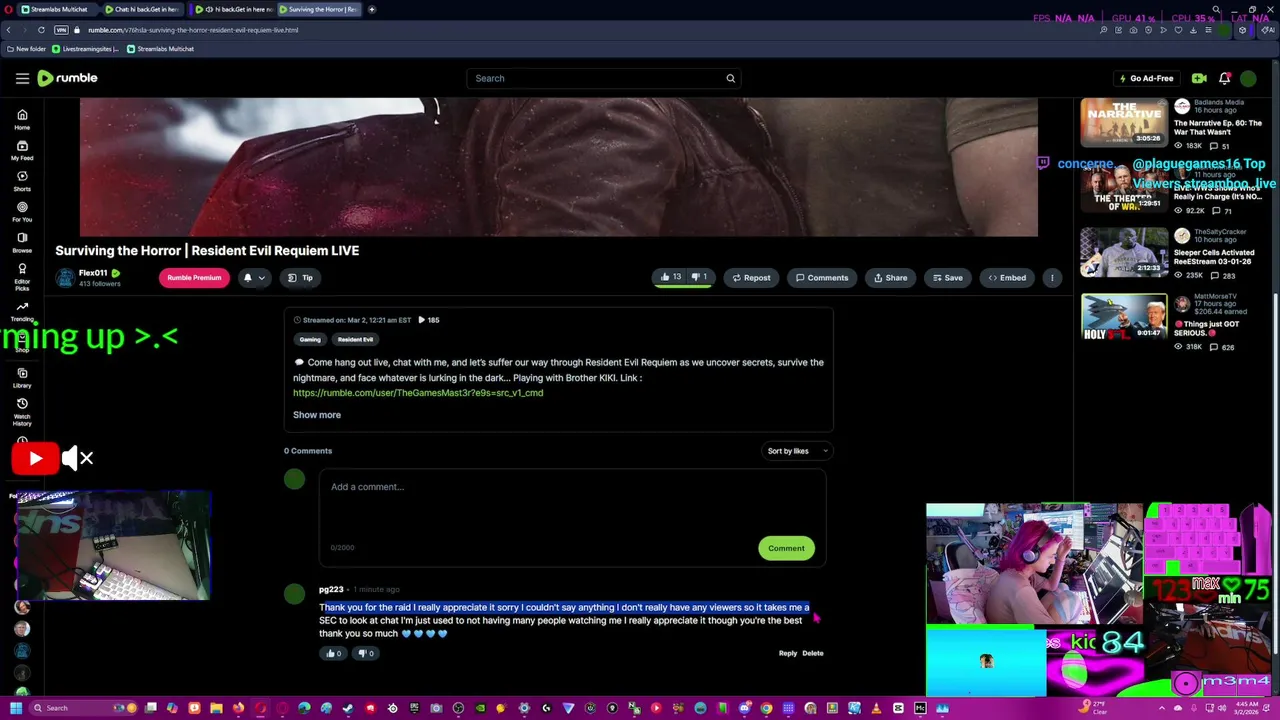The height and width of the screenshot is (720, 1280).
Task: Open the Embed button
Action: pyautogui.click(x=1007, y=278)
